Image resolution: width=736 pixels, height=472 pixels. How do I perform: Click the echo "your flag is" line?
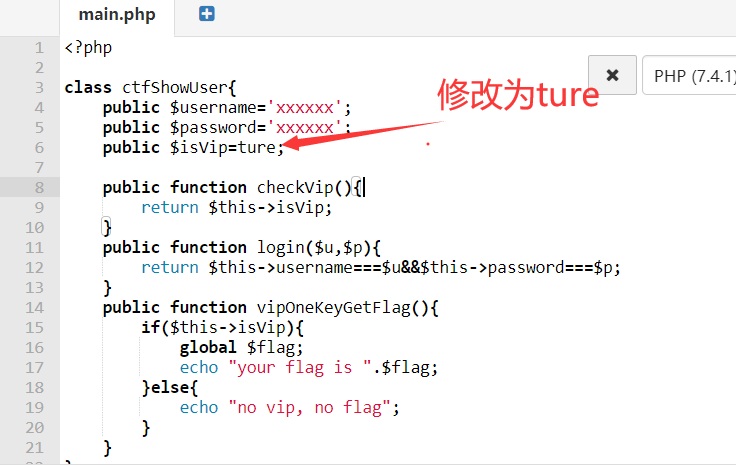pyautogui.click(x=308, y=367)
